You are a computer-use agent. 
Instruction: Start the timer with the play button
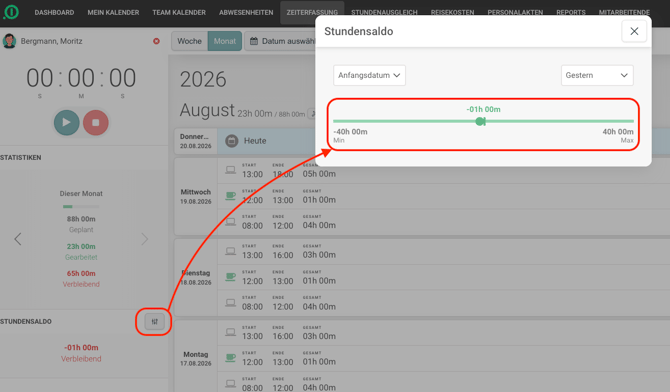(x=66, y=122)
